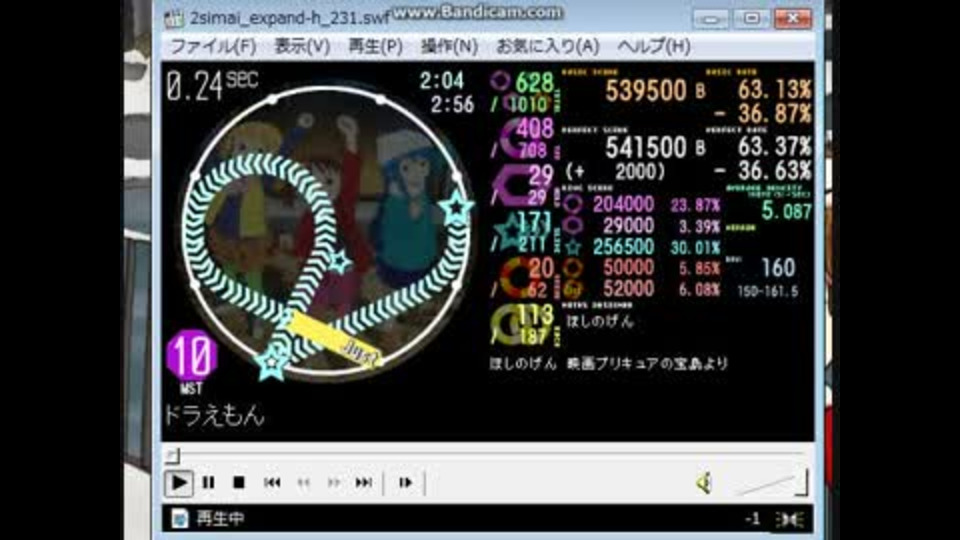Click the 541500 perfect score value
The image size is (960, 540).
[x=646, y=148]
